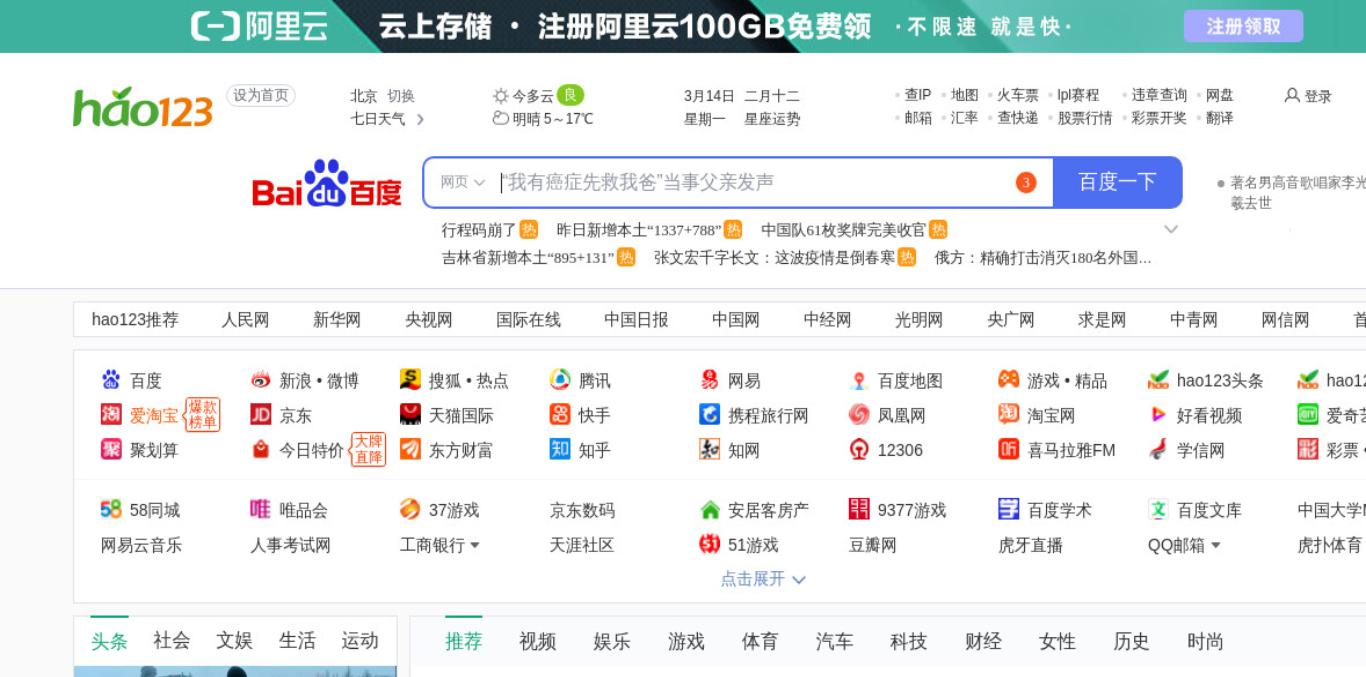Open the 火车票 tool link
This screenshot has height=677, width=1366.
click(1018, 95)
